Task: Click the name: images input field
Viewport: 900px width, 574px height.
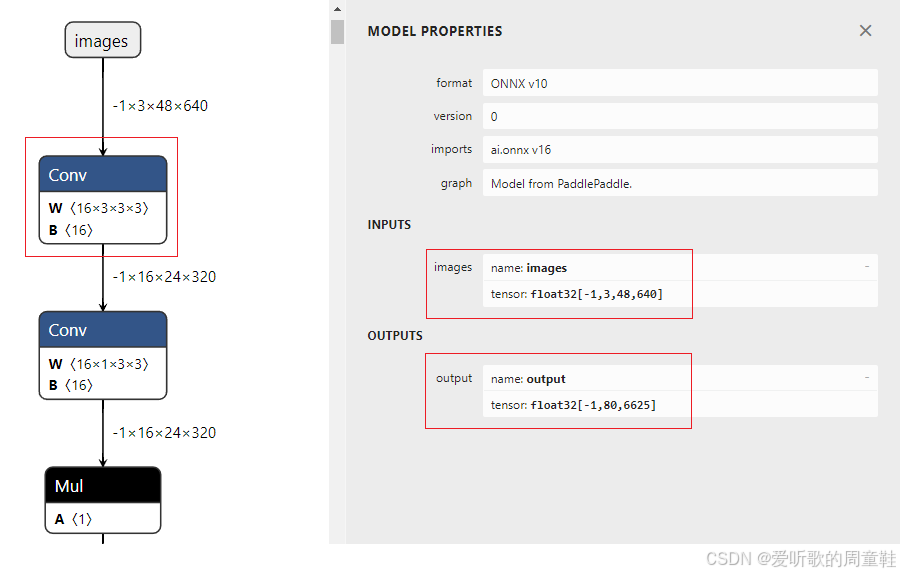Action: coord(680,267)
